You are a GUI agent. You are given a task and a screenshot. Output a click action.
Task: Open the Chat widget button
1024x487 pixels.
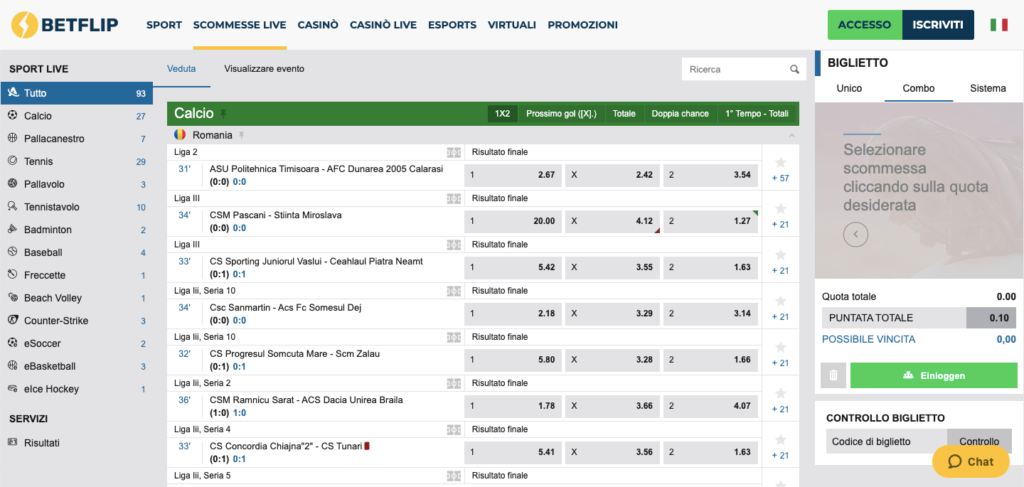click(971, 462)
